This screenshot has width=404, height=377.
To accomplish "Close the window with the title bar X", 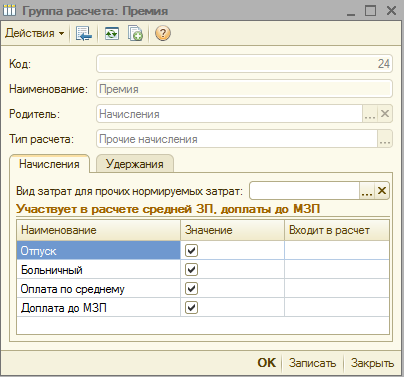I will (391, 10).
